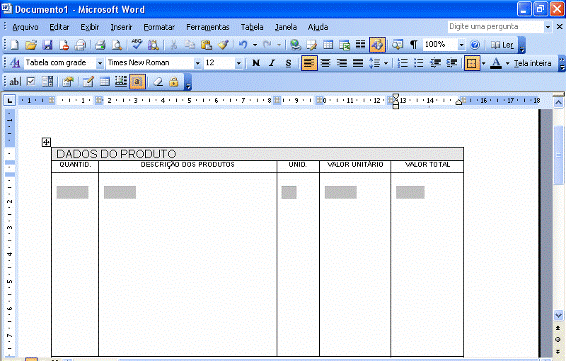Expand the font size dropdown
This screenshot has width=566, height=361.
click(x=239, y=63)
